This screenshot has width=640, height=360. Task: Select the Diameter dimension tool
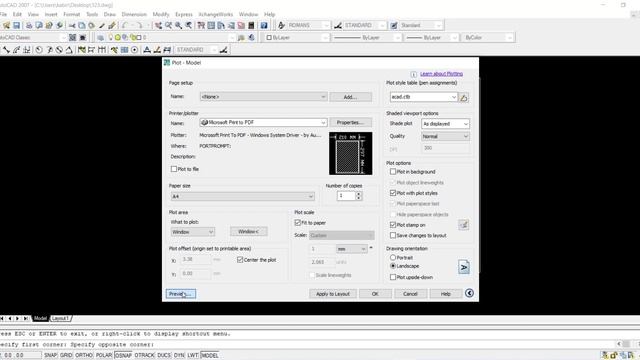[x=59, y=50]
